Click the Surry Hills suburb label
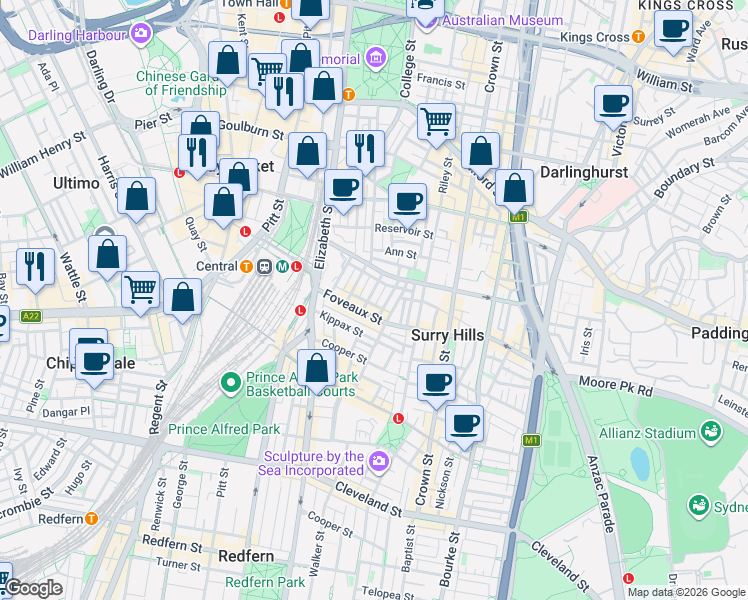 pos(447,335)
